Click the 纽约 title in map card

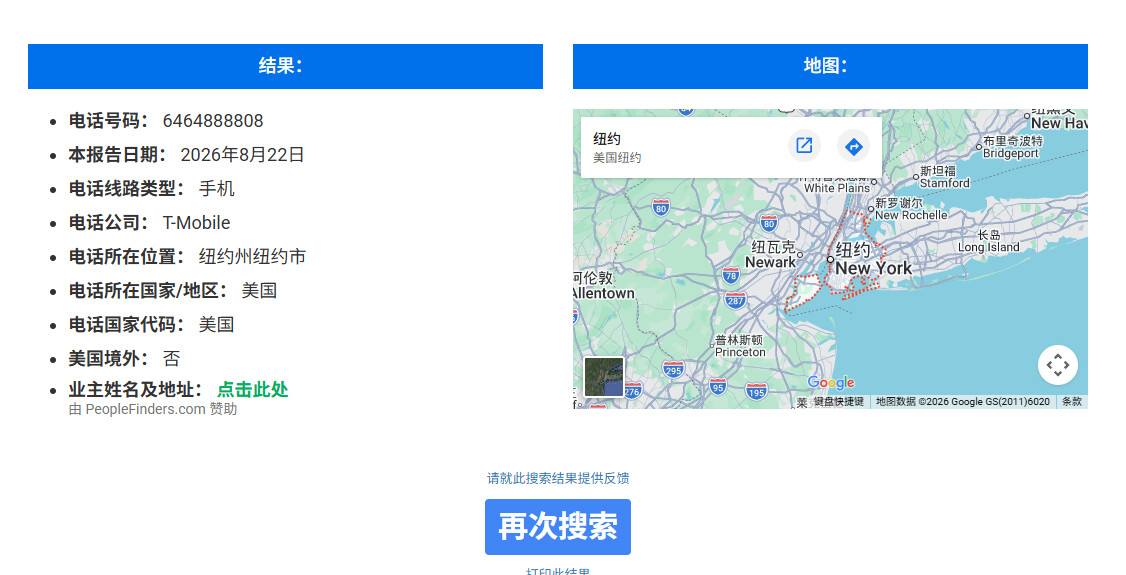click(x=607, y=139)
